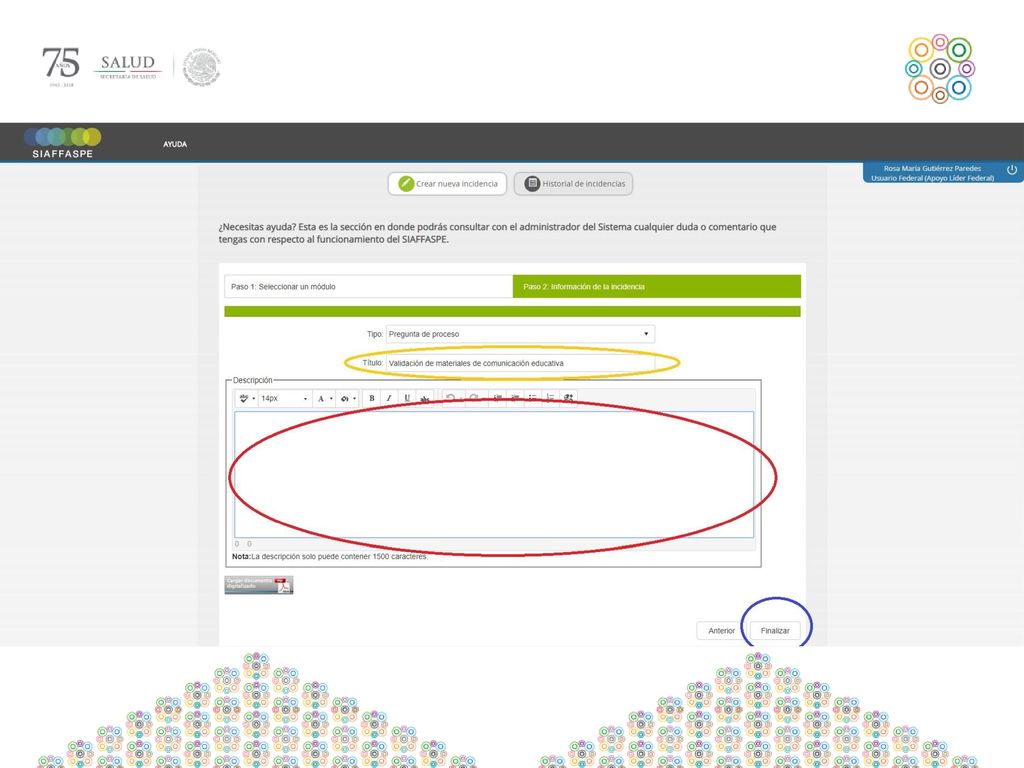Click the list icon on Historial de incidencias
1024x768 pixels.
coord(532,184)
